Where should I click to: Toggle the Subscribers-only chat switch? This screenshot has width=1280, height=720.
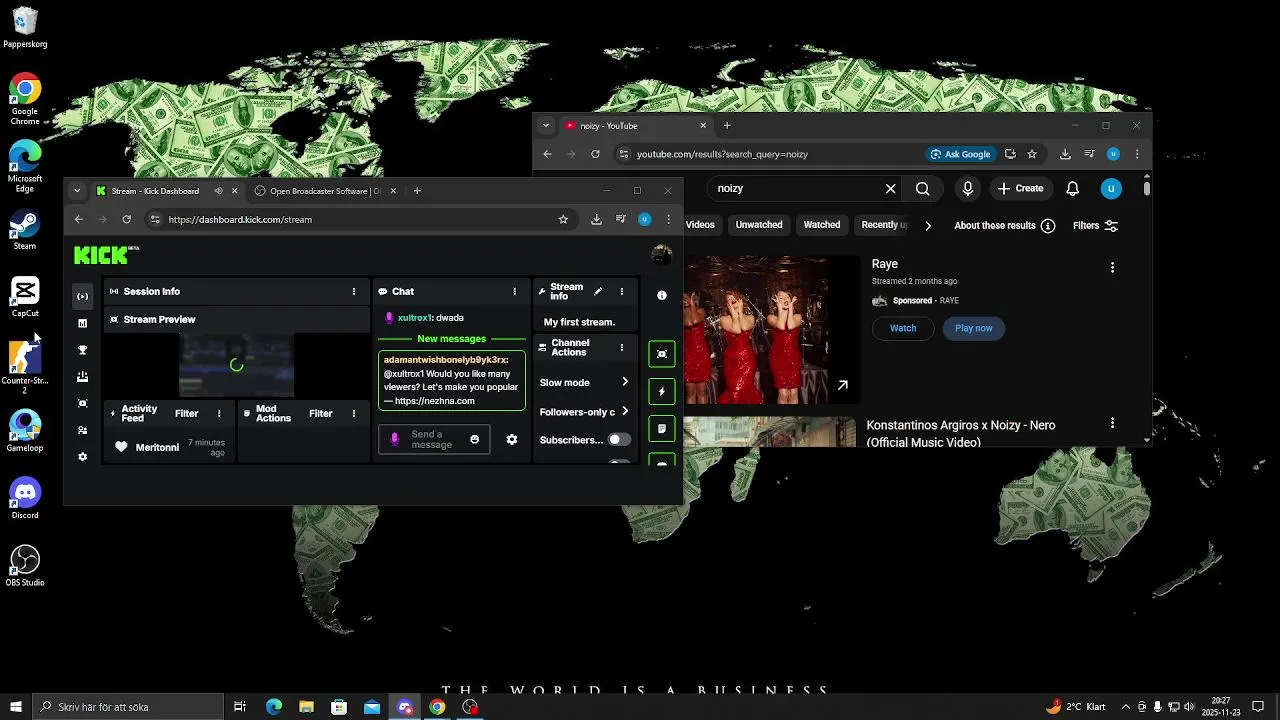620,439
